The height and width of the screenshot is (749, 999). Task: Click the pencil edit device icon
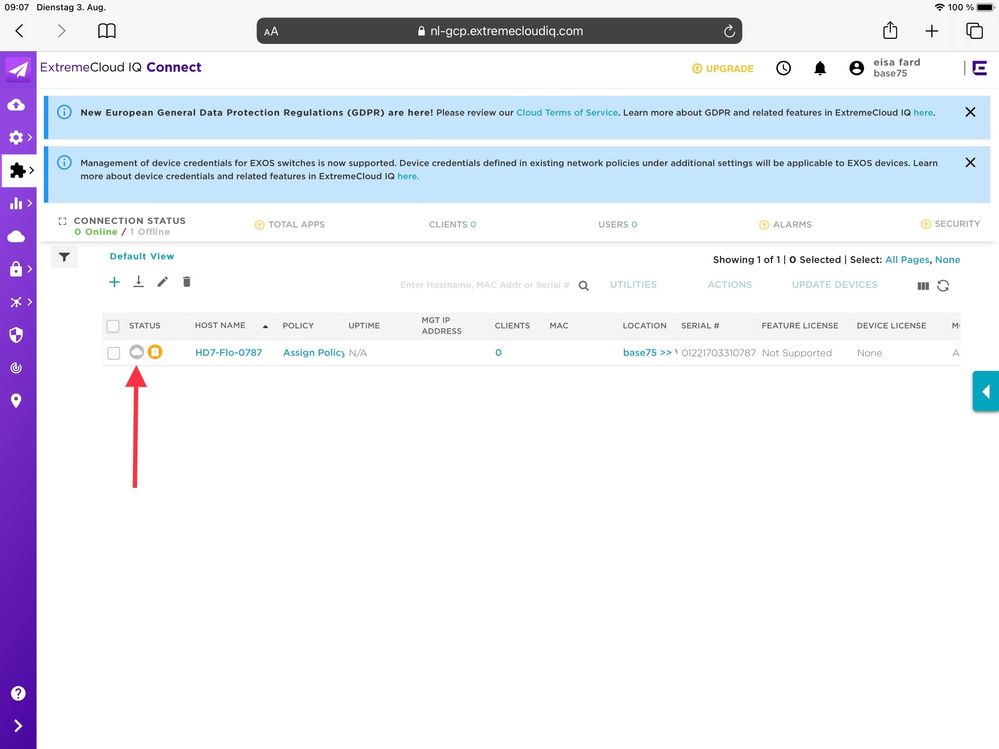(162, 282)
